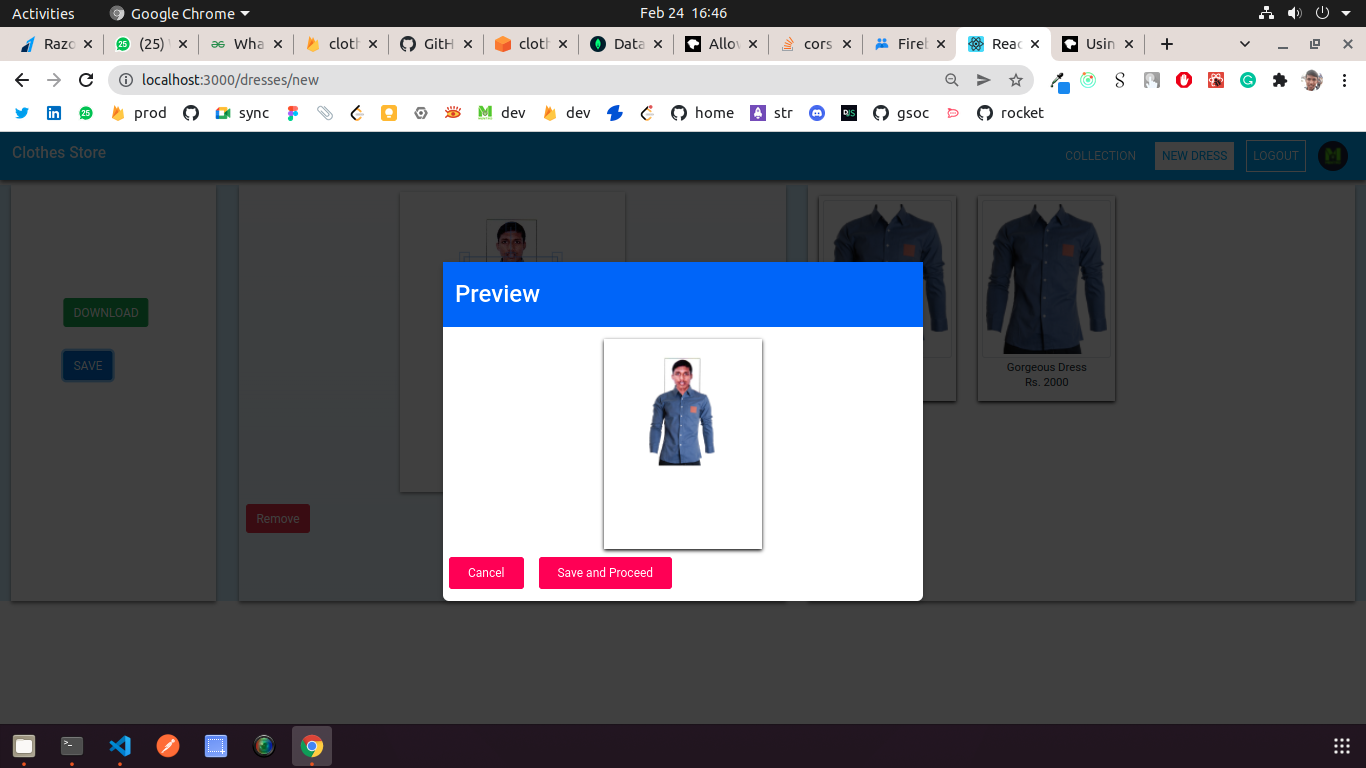Open the Figma bookmark icon
Screen dimensions: 1366x768
click(292, 112)
